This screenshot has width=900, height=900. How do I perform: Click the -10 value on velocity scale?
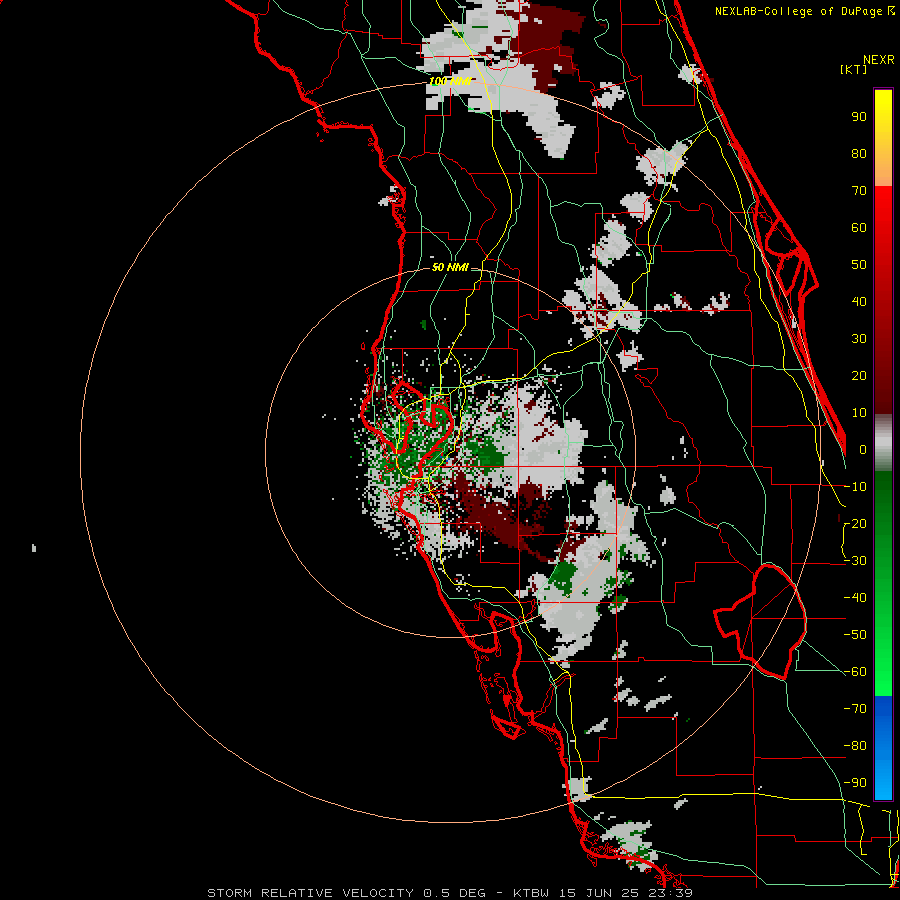(x=855, y=487)
